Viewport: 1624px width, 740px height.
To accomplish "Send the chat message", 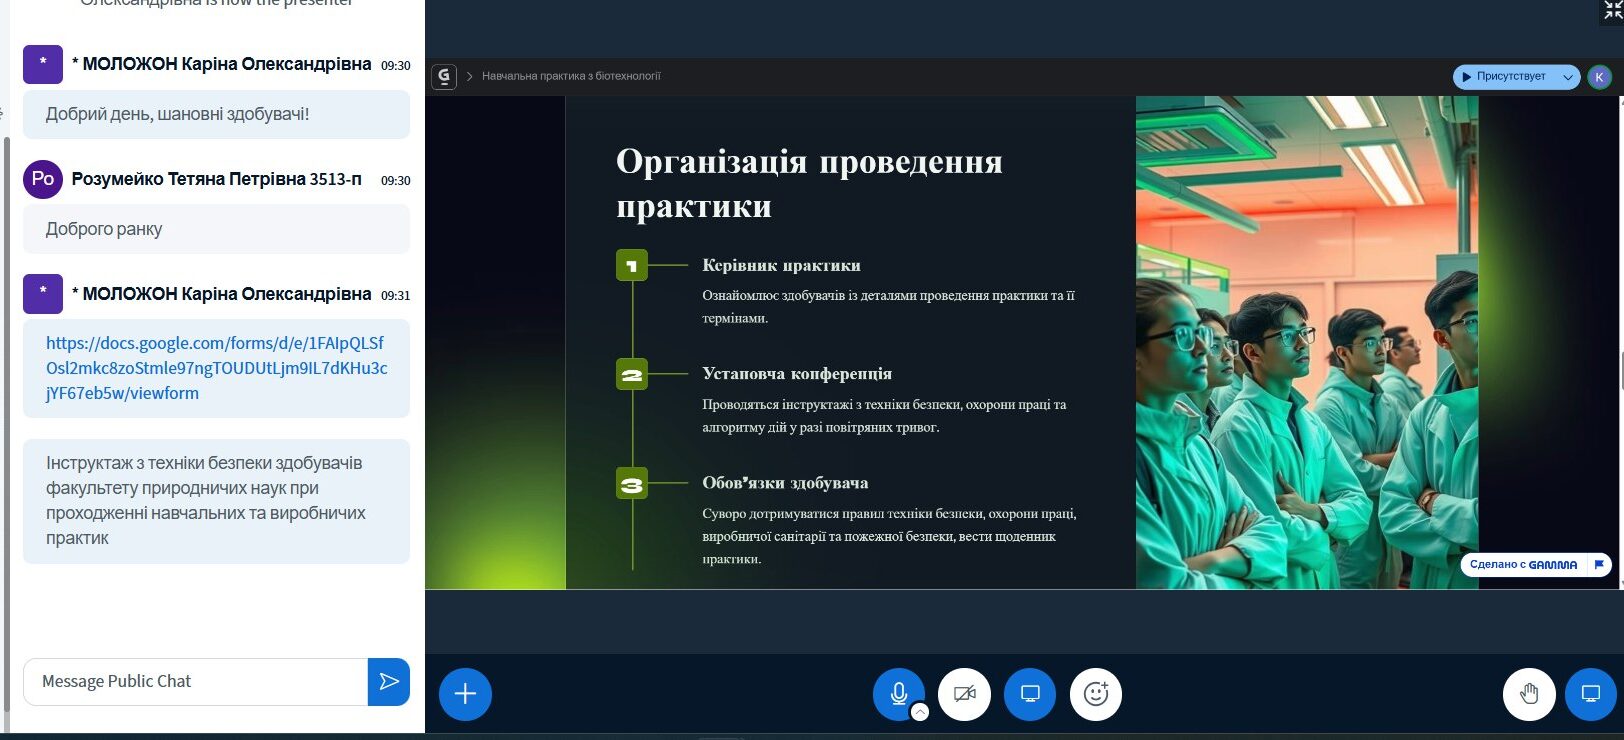I will [x=389, y=681].
